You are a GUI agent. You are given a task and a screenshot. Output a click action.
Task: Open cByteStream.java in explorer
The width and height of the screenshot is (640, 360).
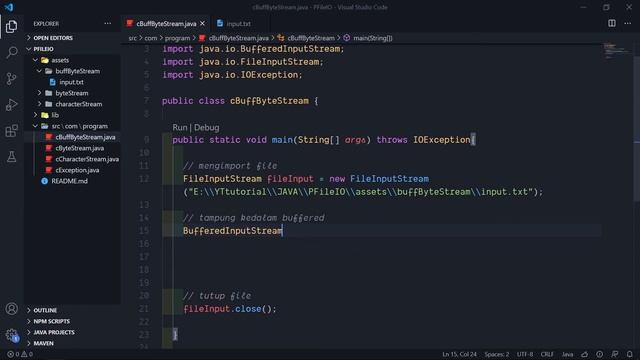[x=80, y=148]
